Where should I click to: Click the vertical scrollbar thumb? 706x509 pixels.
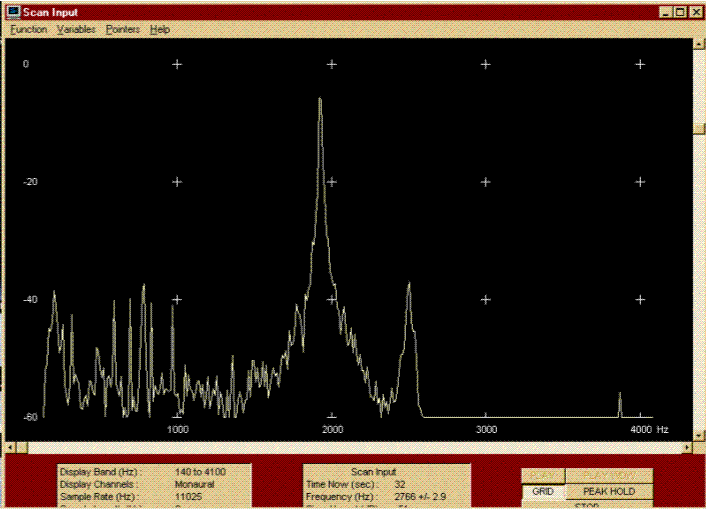pos(699,129)
